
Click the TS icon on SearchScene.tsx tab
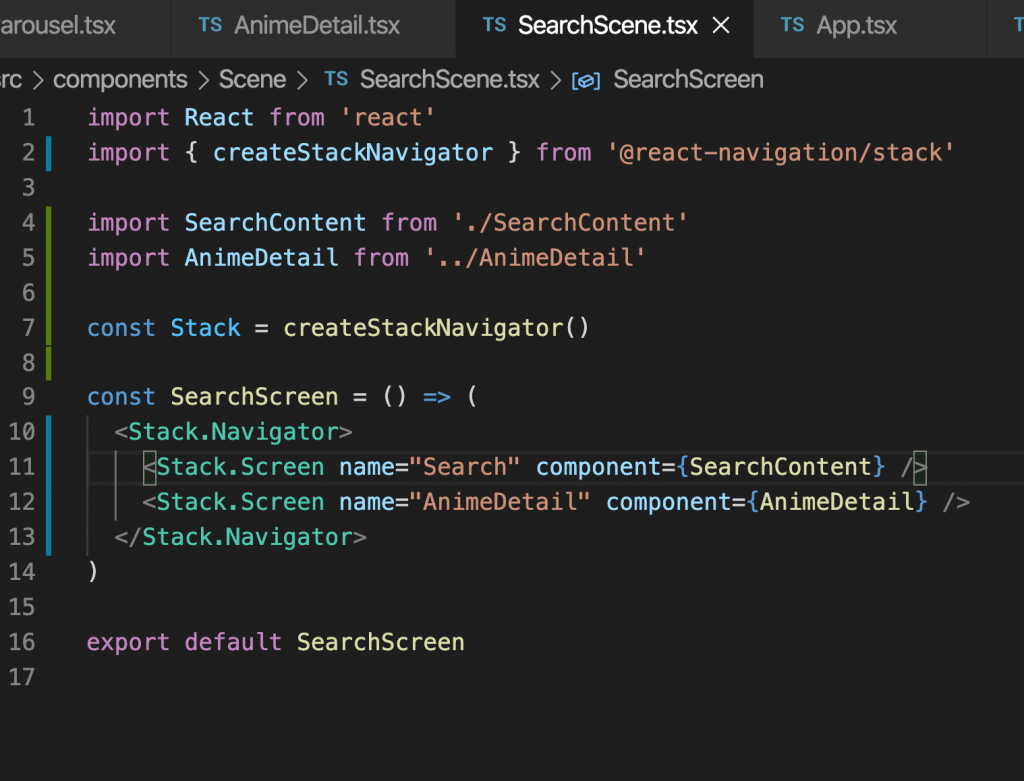(x=494, y=26)
